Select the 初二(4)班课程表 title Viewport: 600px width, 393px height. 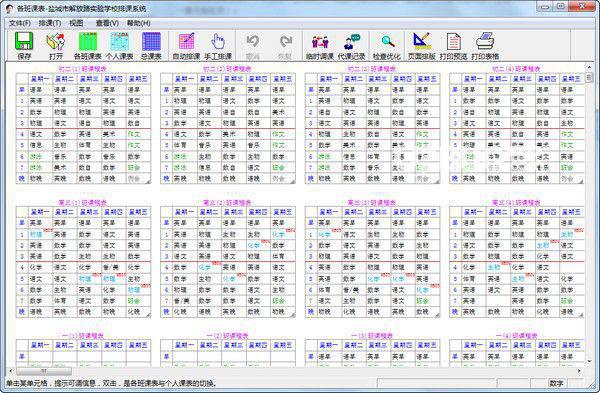tap(516, 69)
